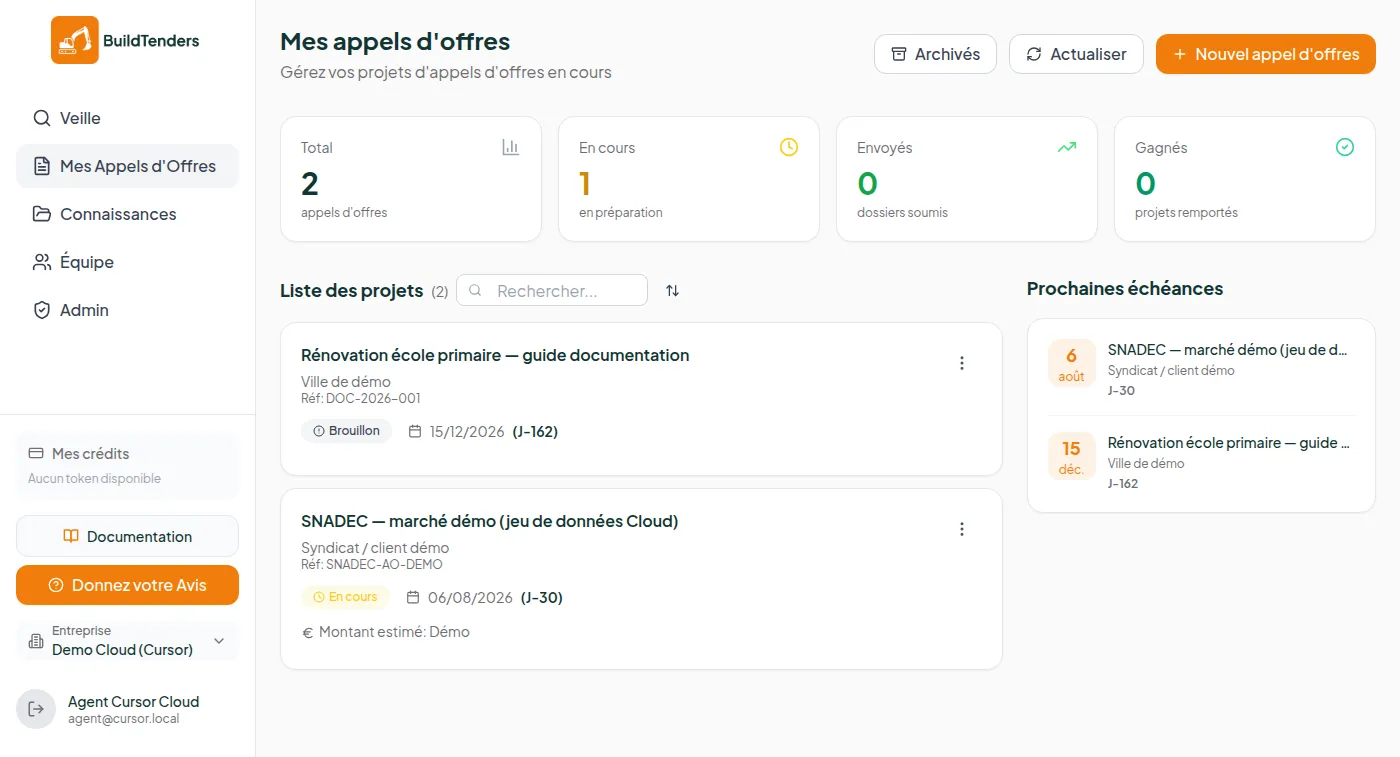Open Rénovation école primaire deadline in Prochaines échéances
The image size is (1400, 757).
pyautogui.click(x=1201, y=462)
